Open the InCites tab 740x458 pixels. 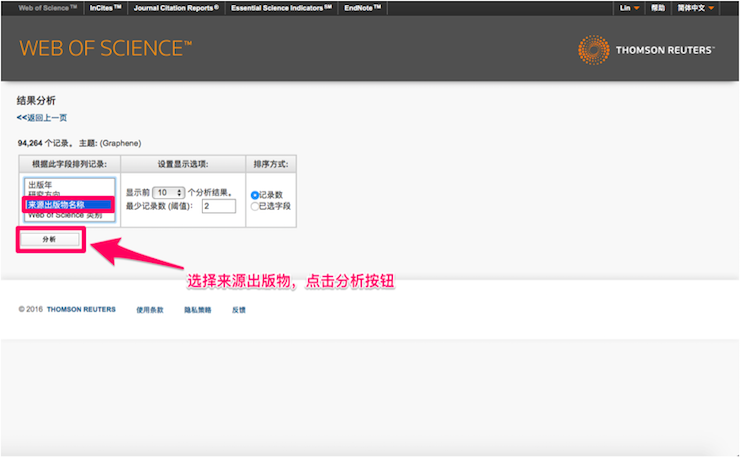[x=106, y=8]
